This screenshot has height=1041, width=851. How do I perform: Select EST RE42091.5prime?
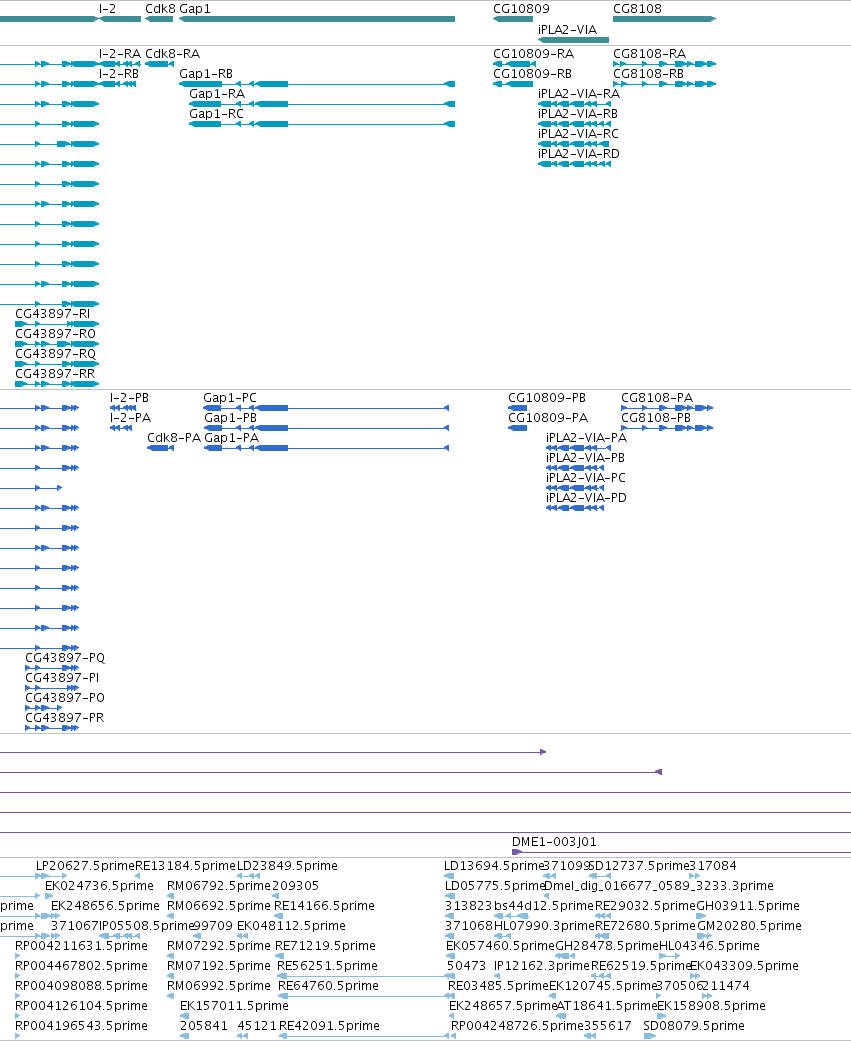(329, 1026)
